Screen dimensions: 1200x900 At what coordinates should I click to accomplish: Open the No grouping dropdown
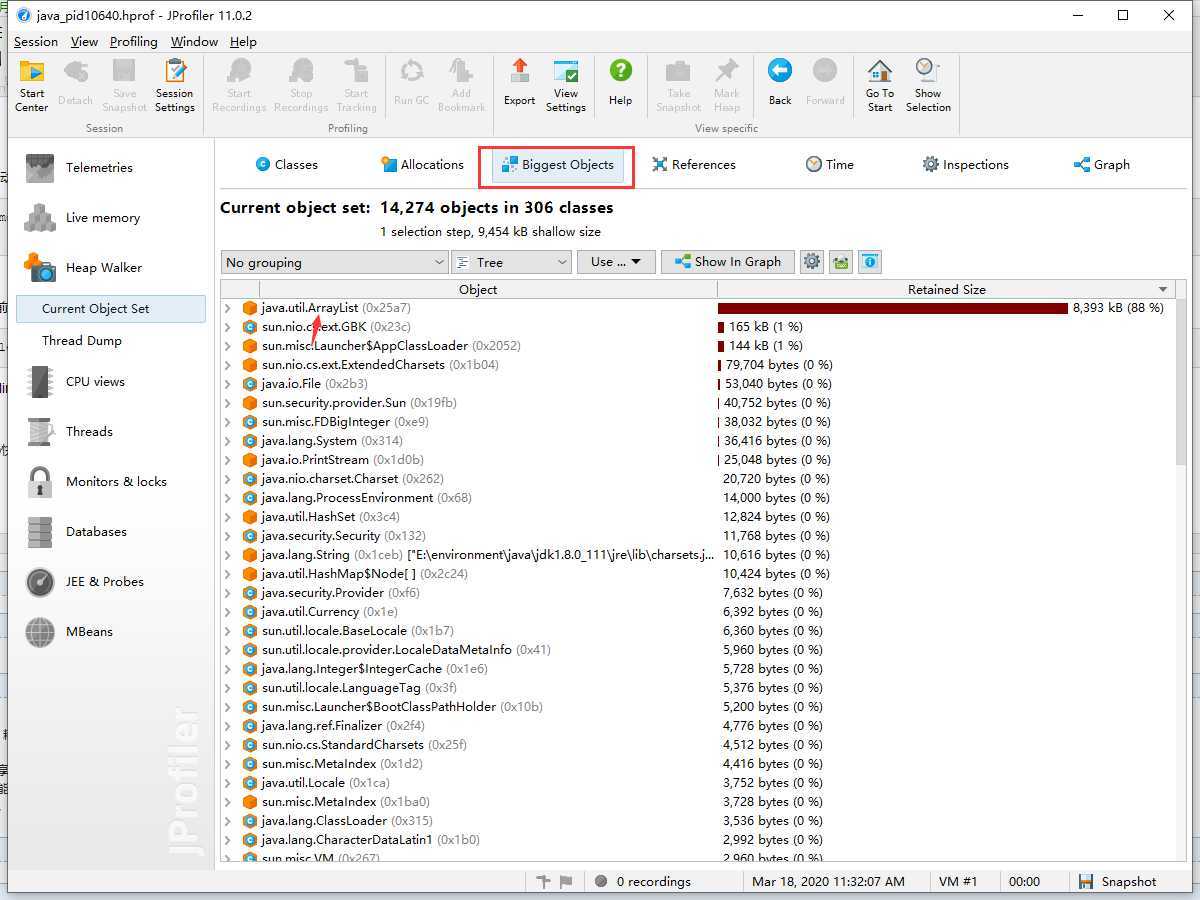point(334,262)
